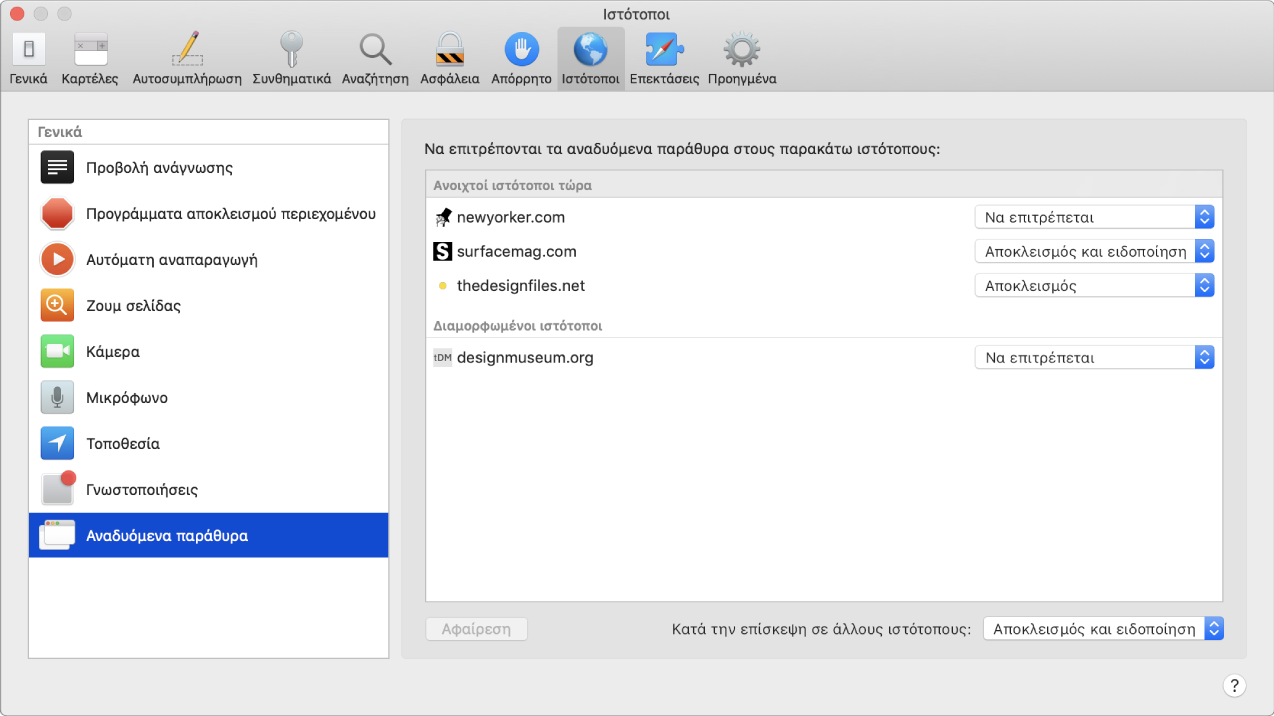Open the designmuseum.org permission dropdown
This screenshot has width=1274, height=716.
coord(1094,357)
